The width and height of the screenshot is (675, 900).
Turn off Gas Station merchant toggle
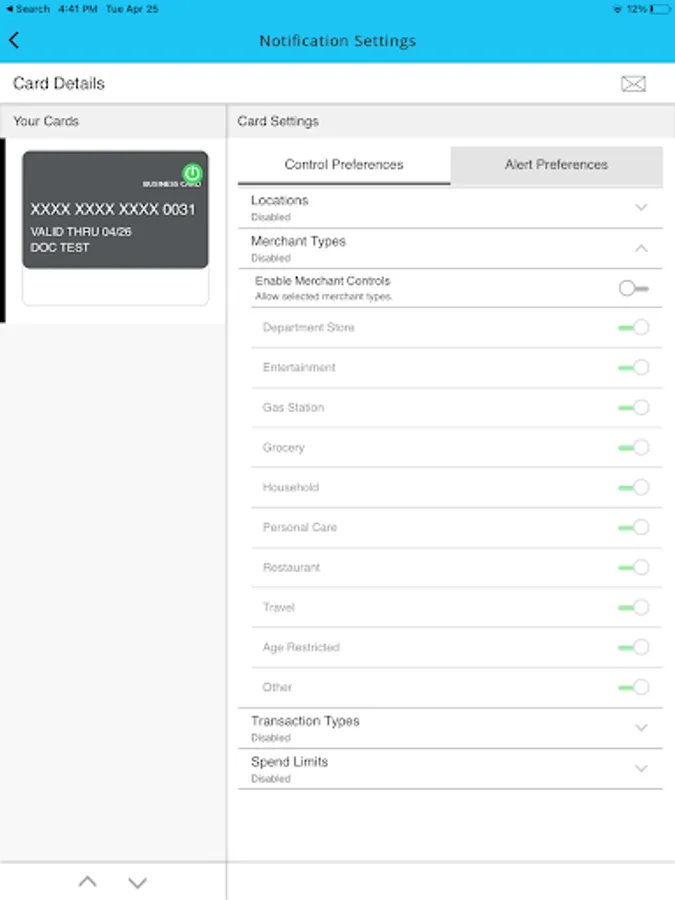633,407
